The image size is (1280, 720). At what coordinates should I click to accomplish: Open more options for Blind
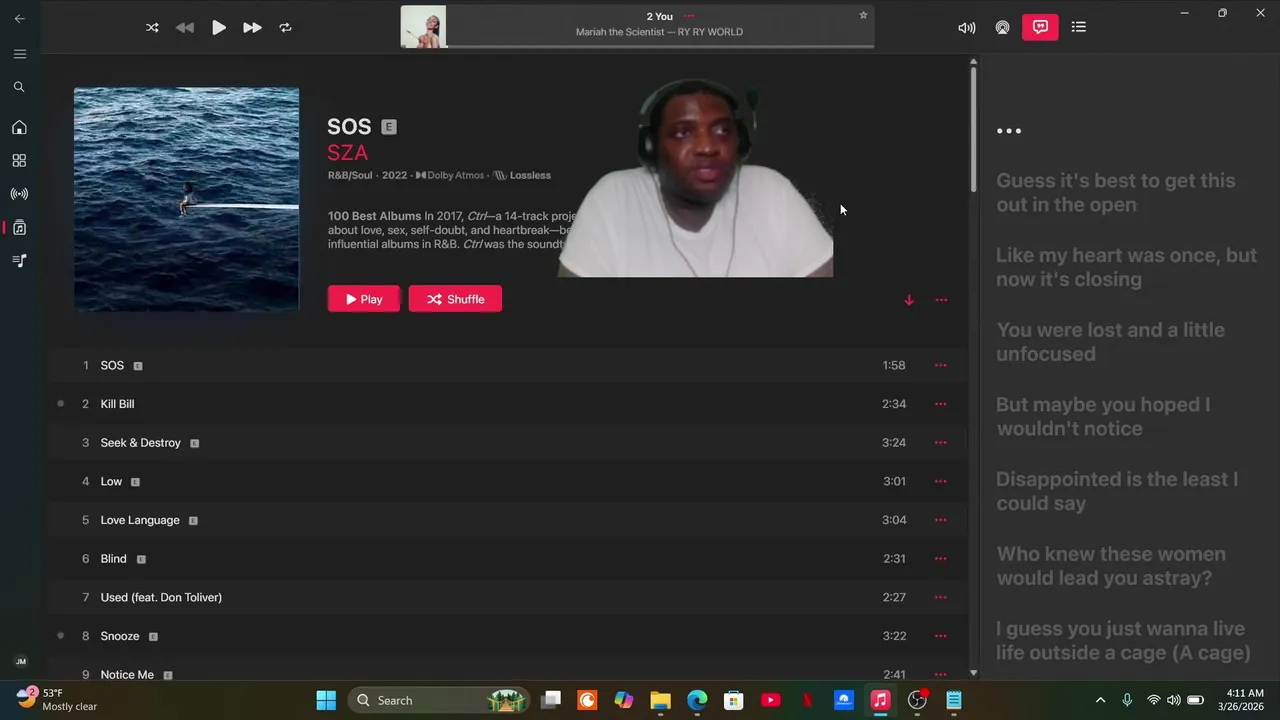940,558
